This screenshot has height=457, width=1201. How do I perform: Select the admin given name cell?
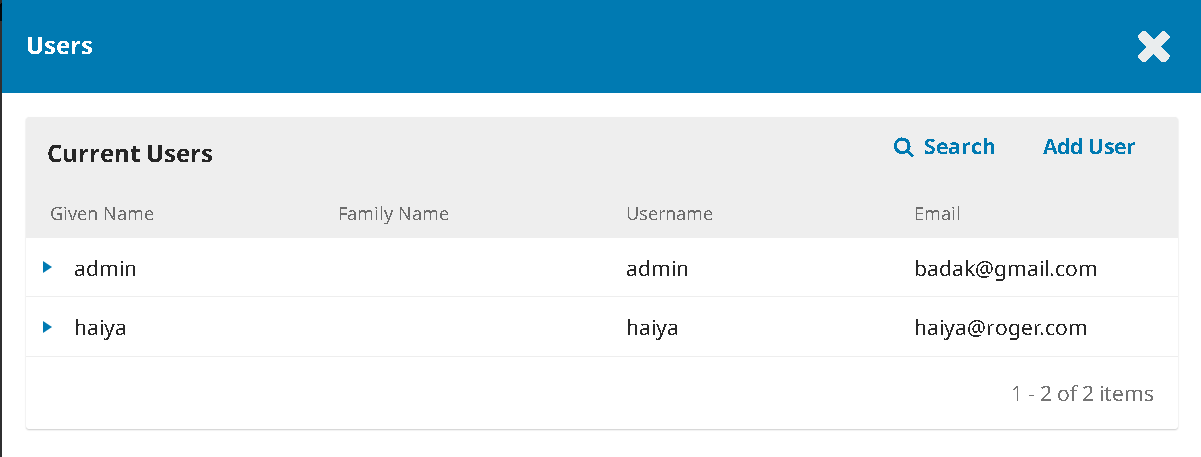[x=105, y=269]
